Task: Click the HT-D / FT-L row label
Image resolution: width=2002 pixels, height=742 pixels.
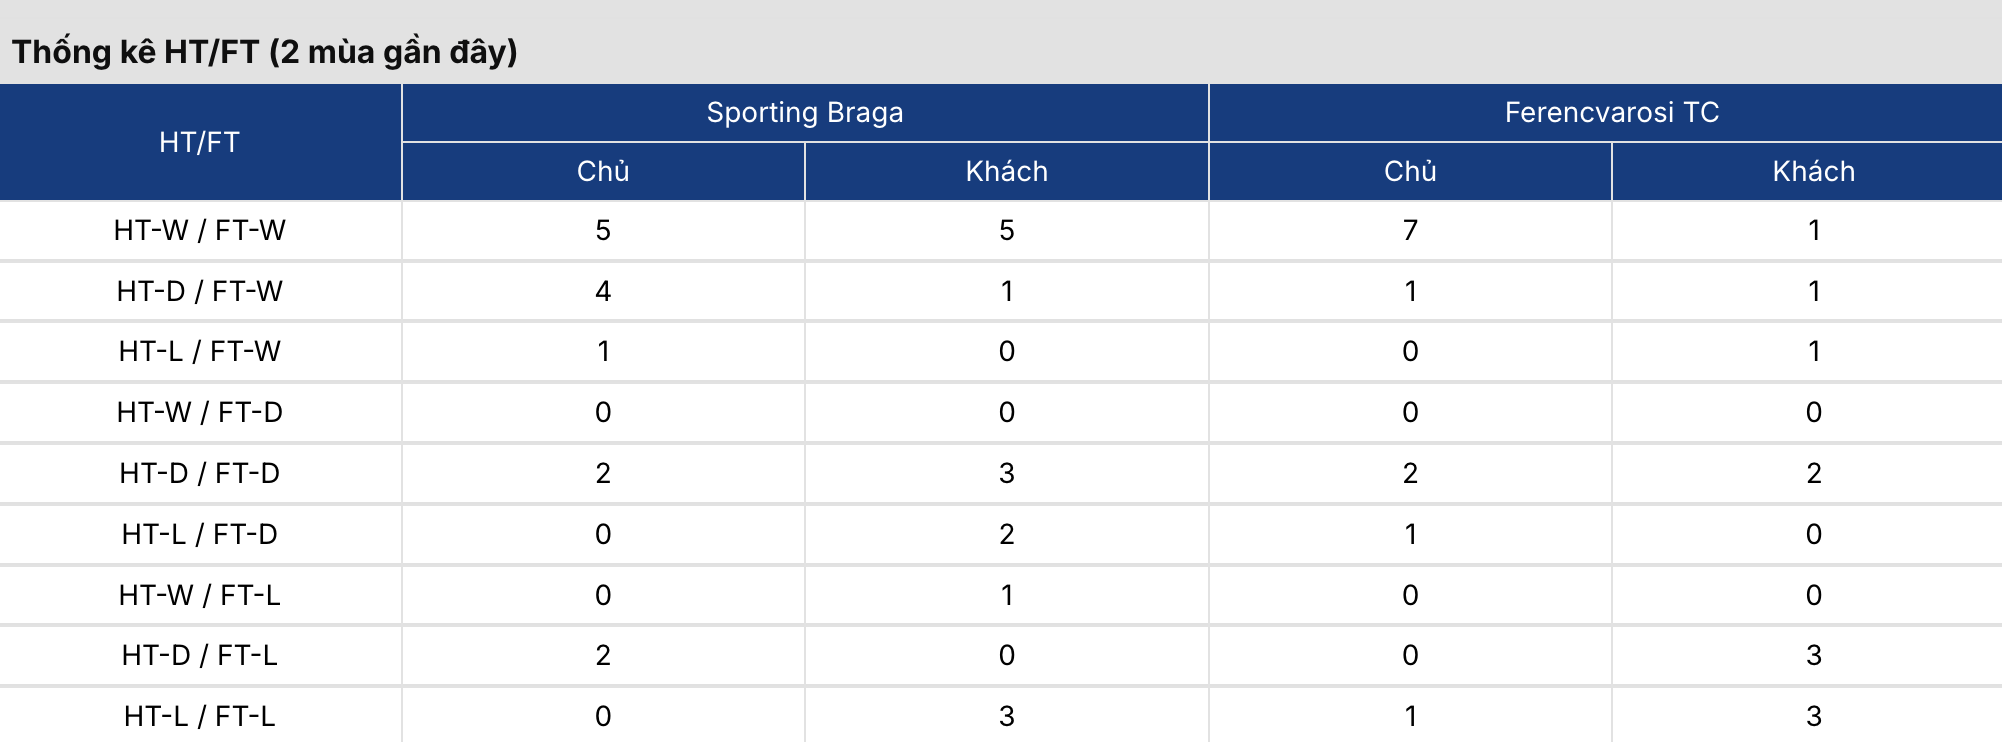Action: [x=200, y=656]
